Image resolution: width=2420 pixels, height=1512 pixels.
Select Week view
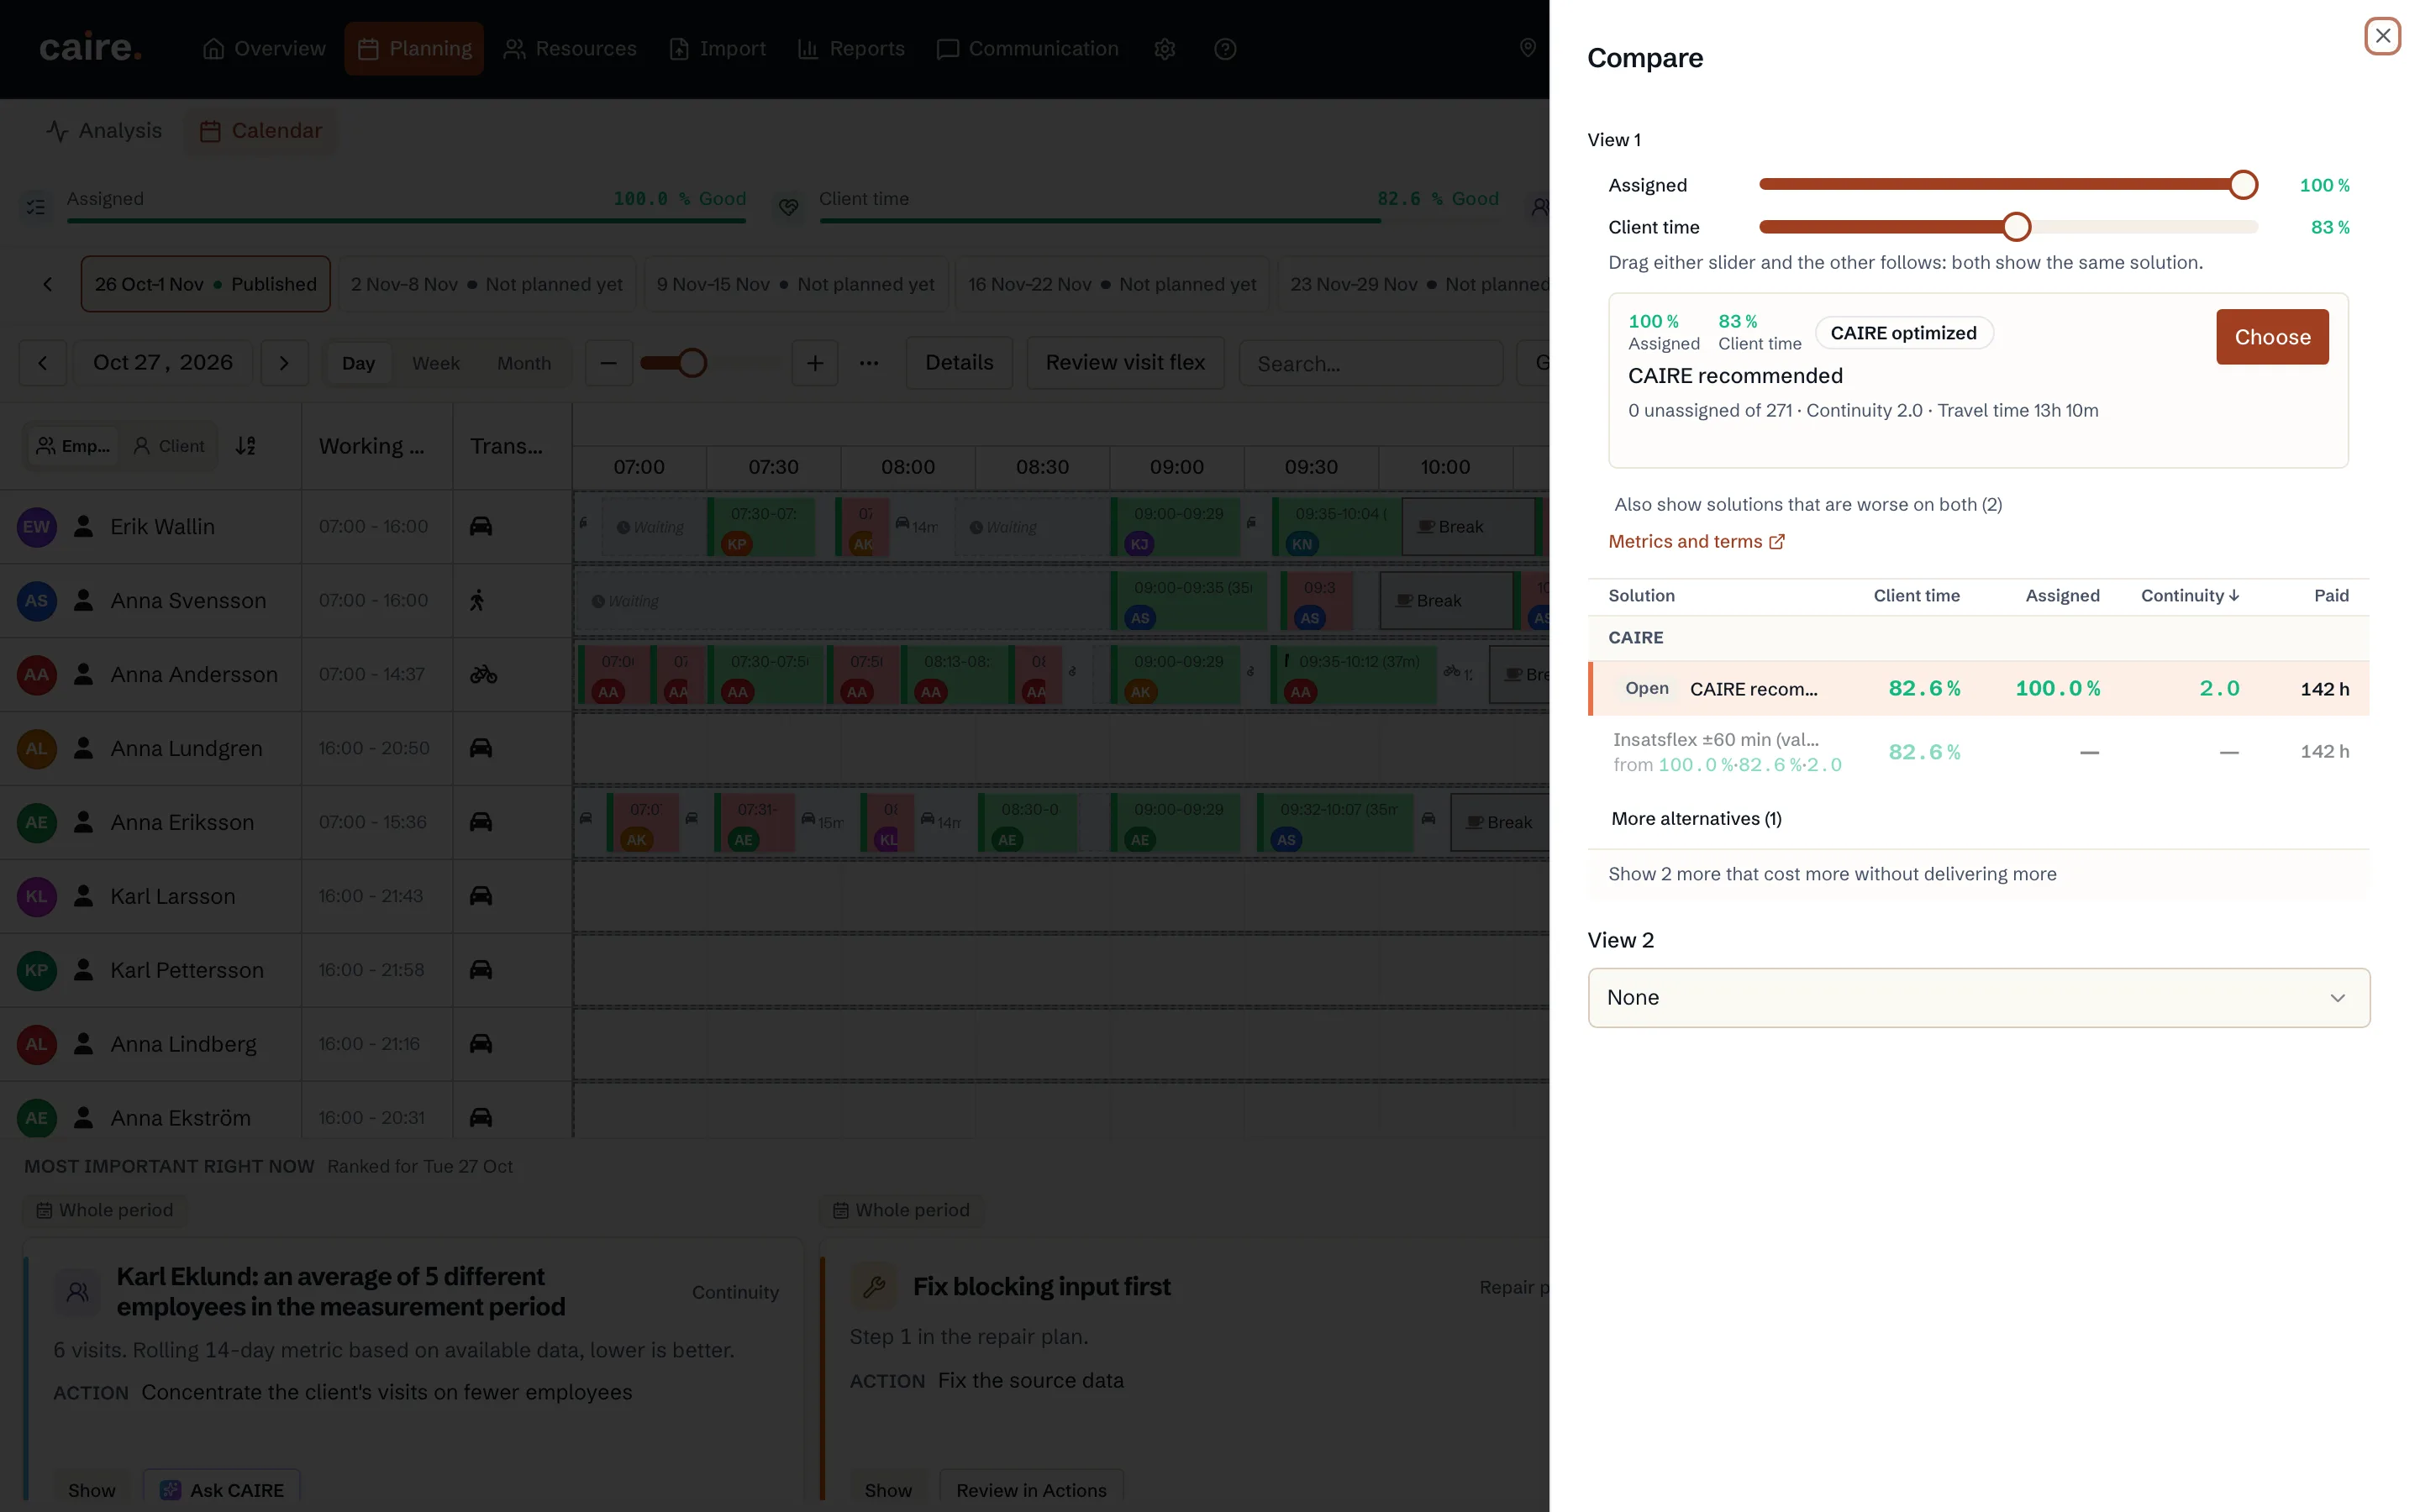436,363
